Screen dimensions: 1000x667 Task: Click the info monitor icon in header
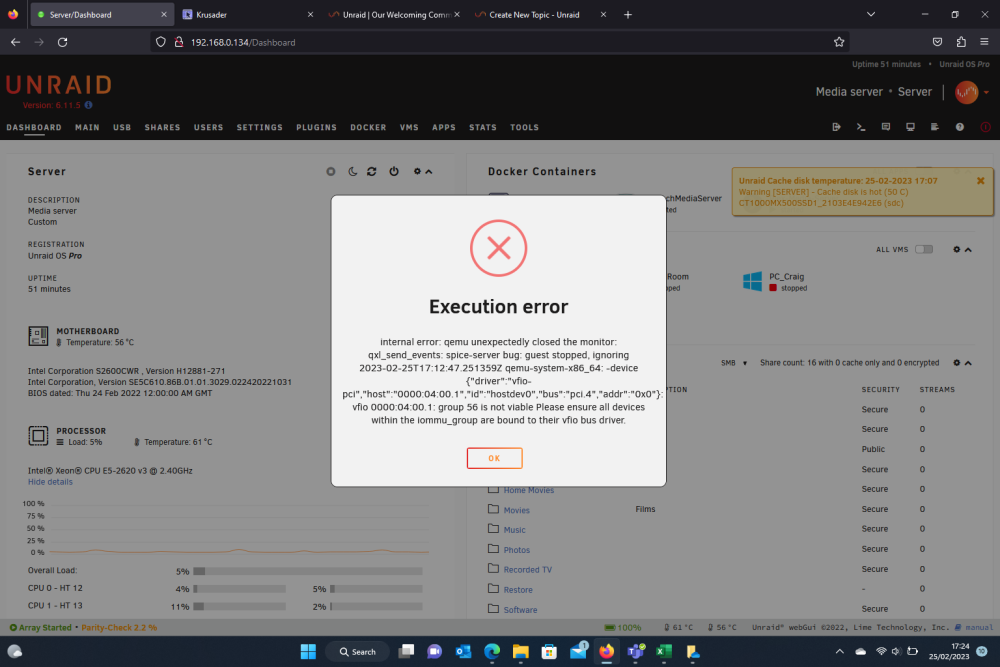click(x=910, y=127)
